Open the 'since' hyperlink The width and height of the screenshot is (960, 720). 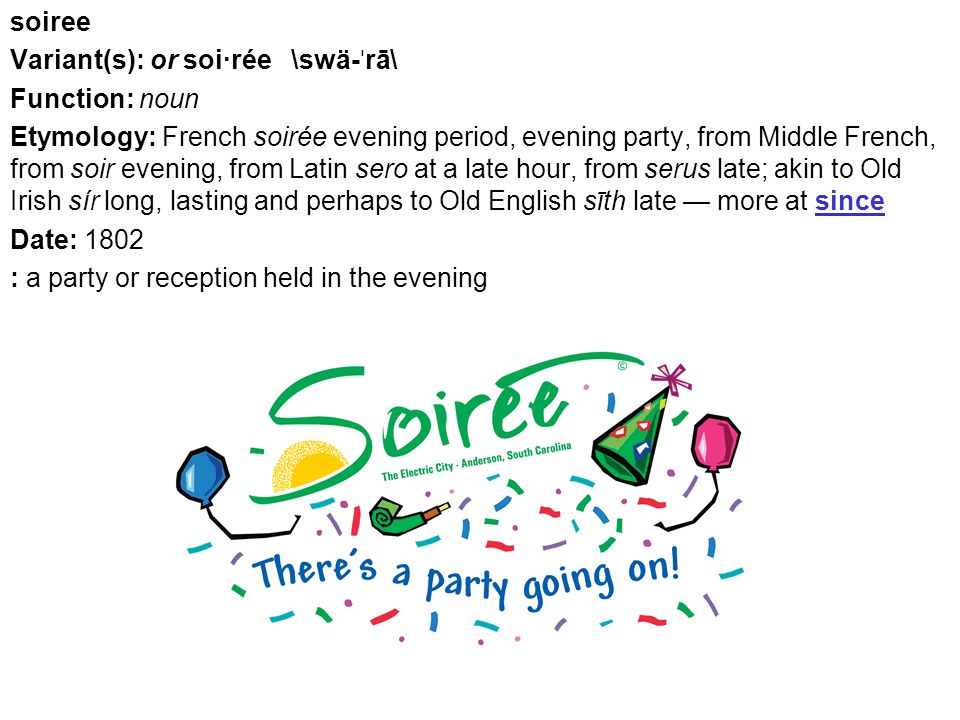(849, 201)
